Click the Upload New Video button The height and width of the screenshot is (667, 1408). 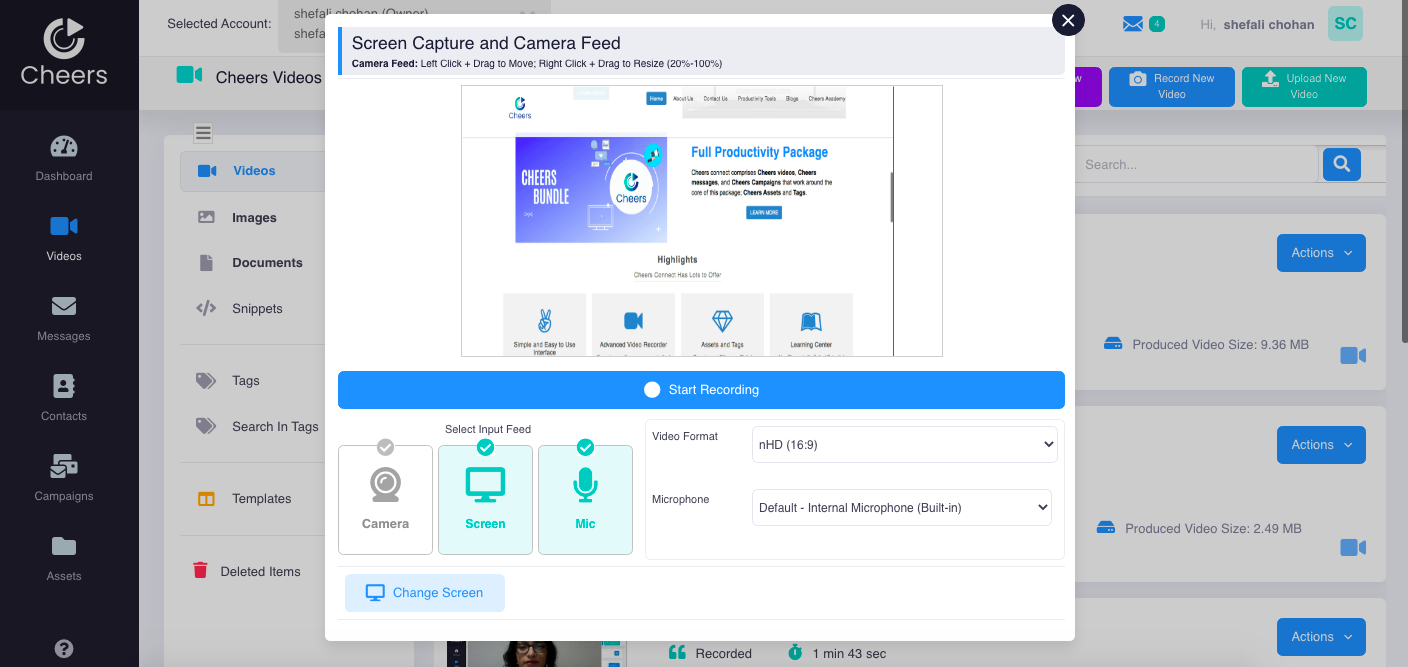pos(1304,87)
